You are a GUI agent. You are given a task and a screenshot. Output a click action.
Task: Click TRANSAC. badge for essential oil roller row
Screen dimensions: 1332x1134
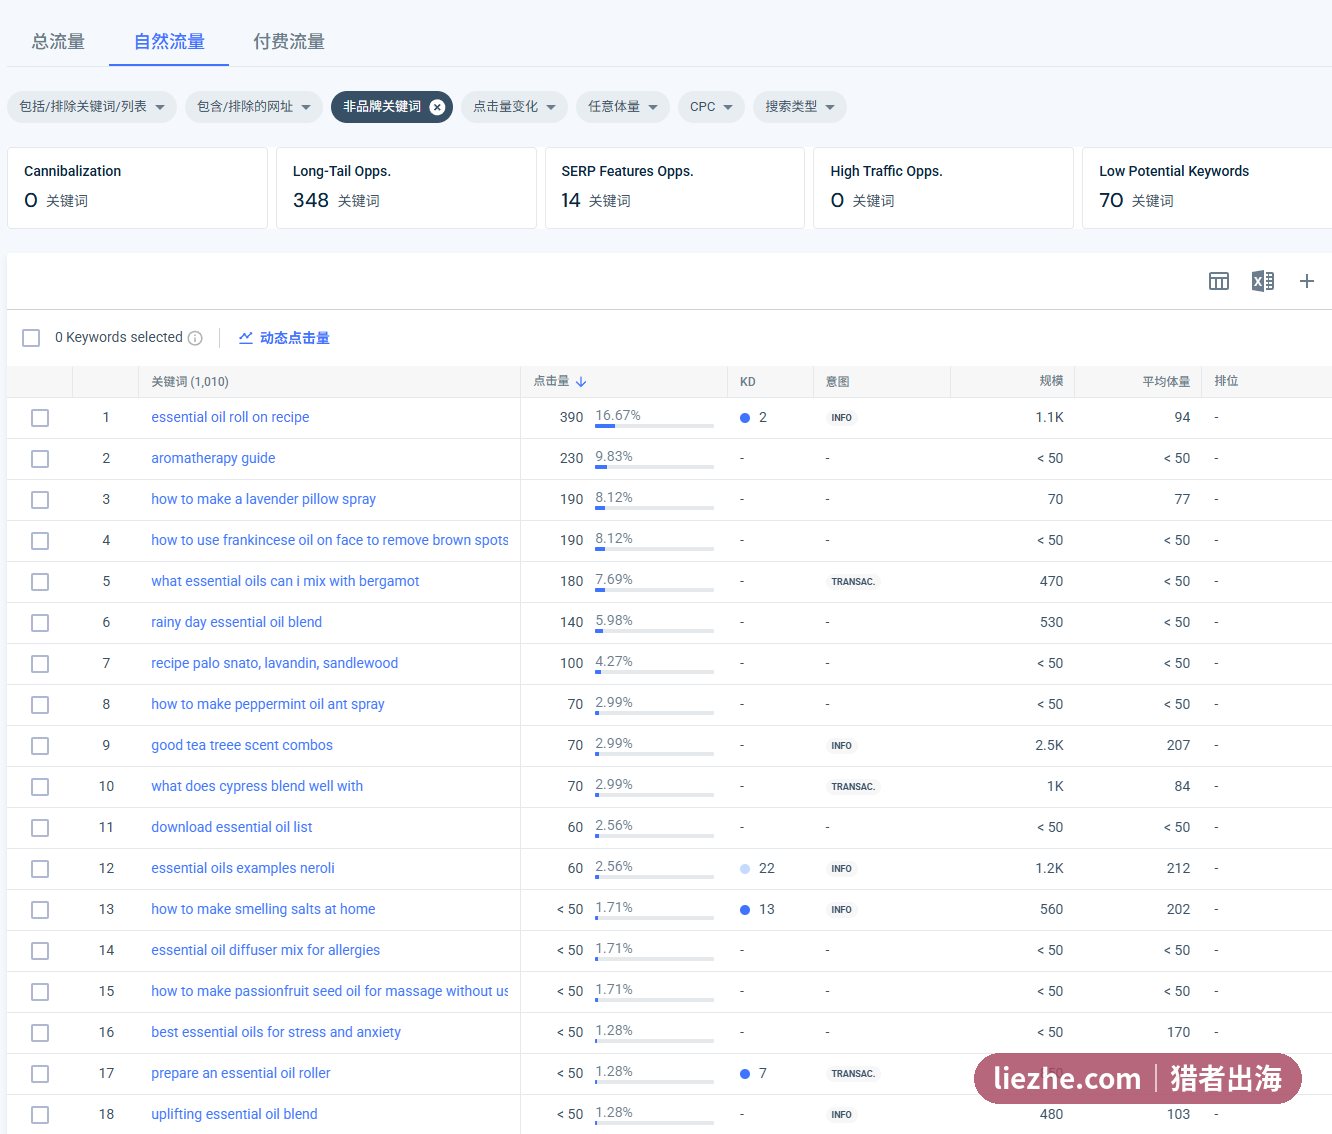point(853,1074)
